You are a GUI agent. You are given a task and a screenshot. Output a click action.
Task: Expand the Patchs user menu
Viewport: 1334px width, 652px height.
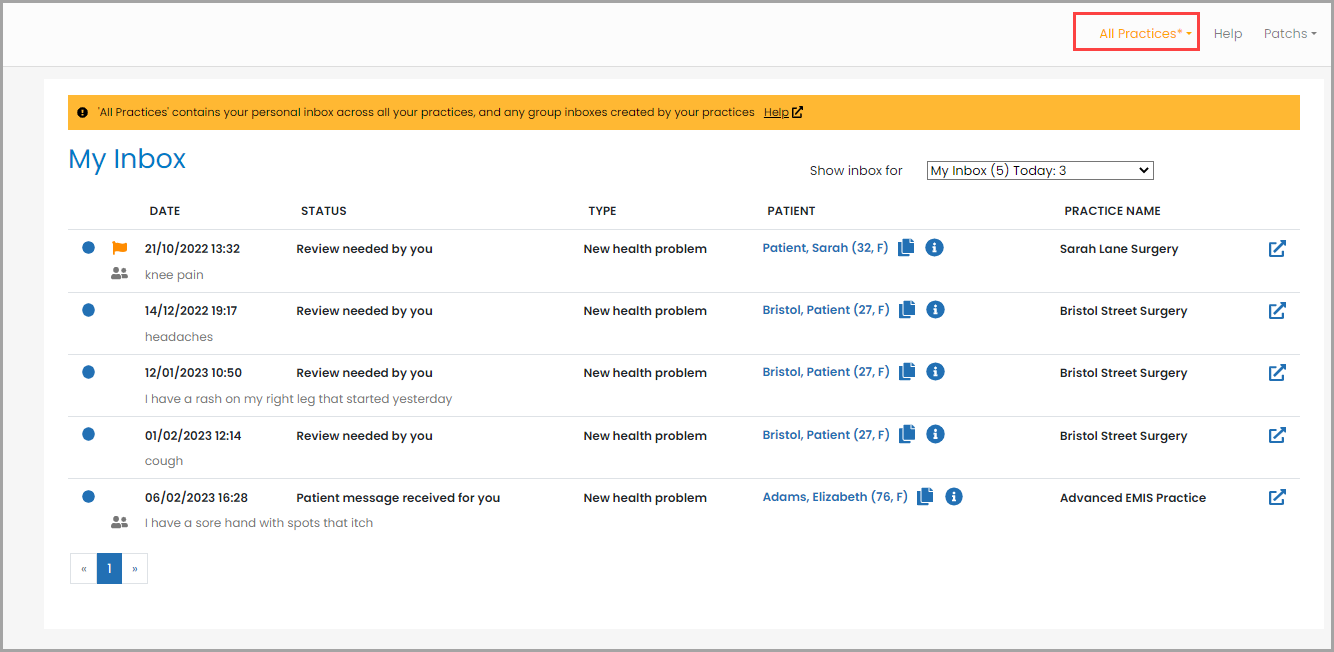(1289, 33)
